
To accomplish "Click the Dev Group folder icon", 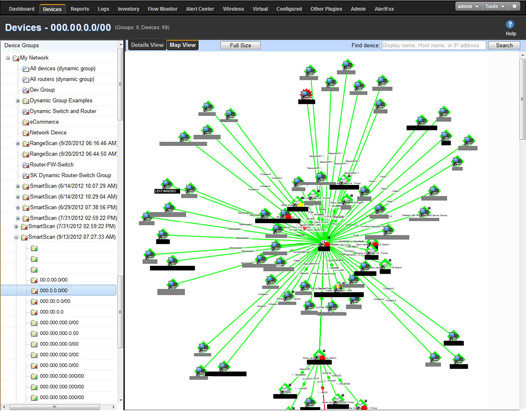I will pyautogui.click(x=25, y=90).
